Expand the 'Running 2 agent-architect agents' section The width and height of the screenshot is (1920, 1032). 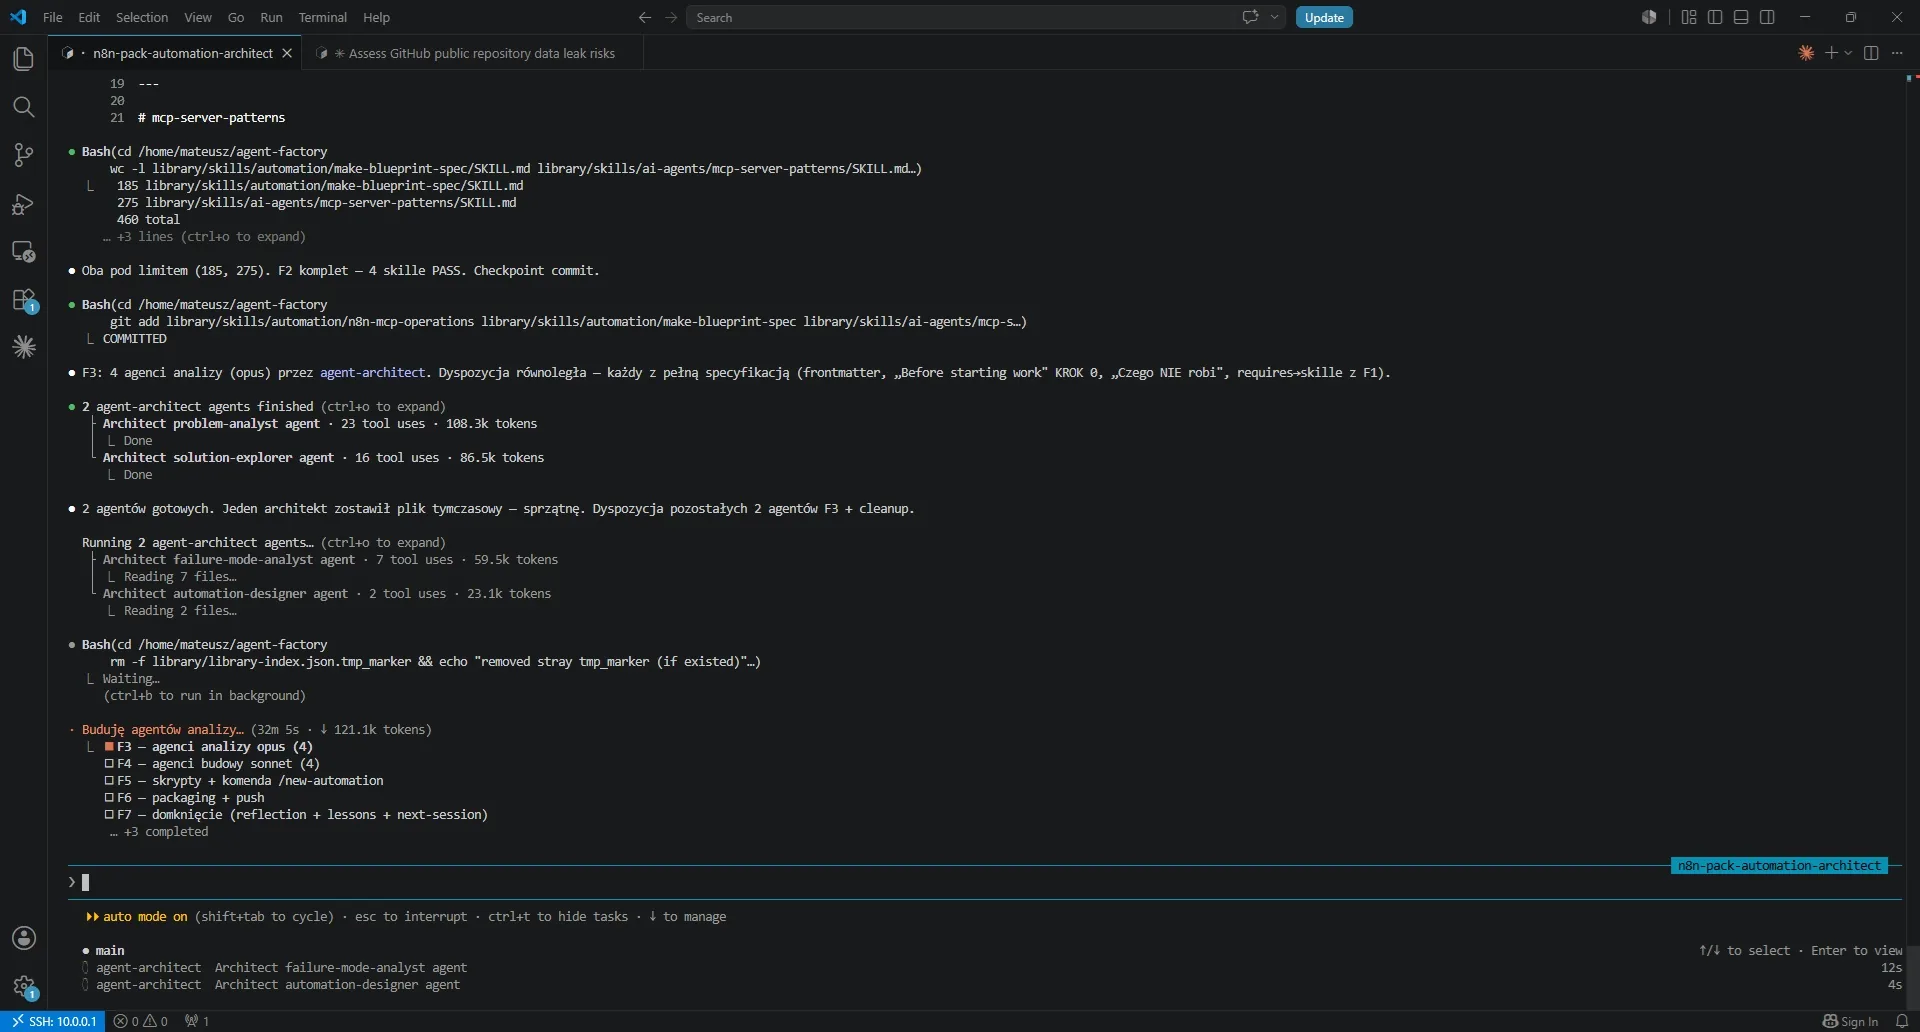pos(264,543)
